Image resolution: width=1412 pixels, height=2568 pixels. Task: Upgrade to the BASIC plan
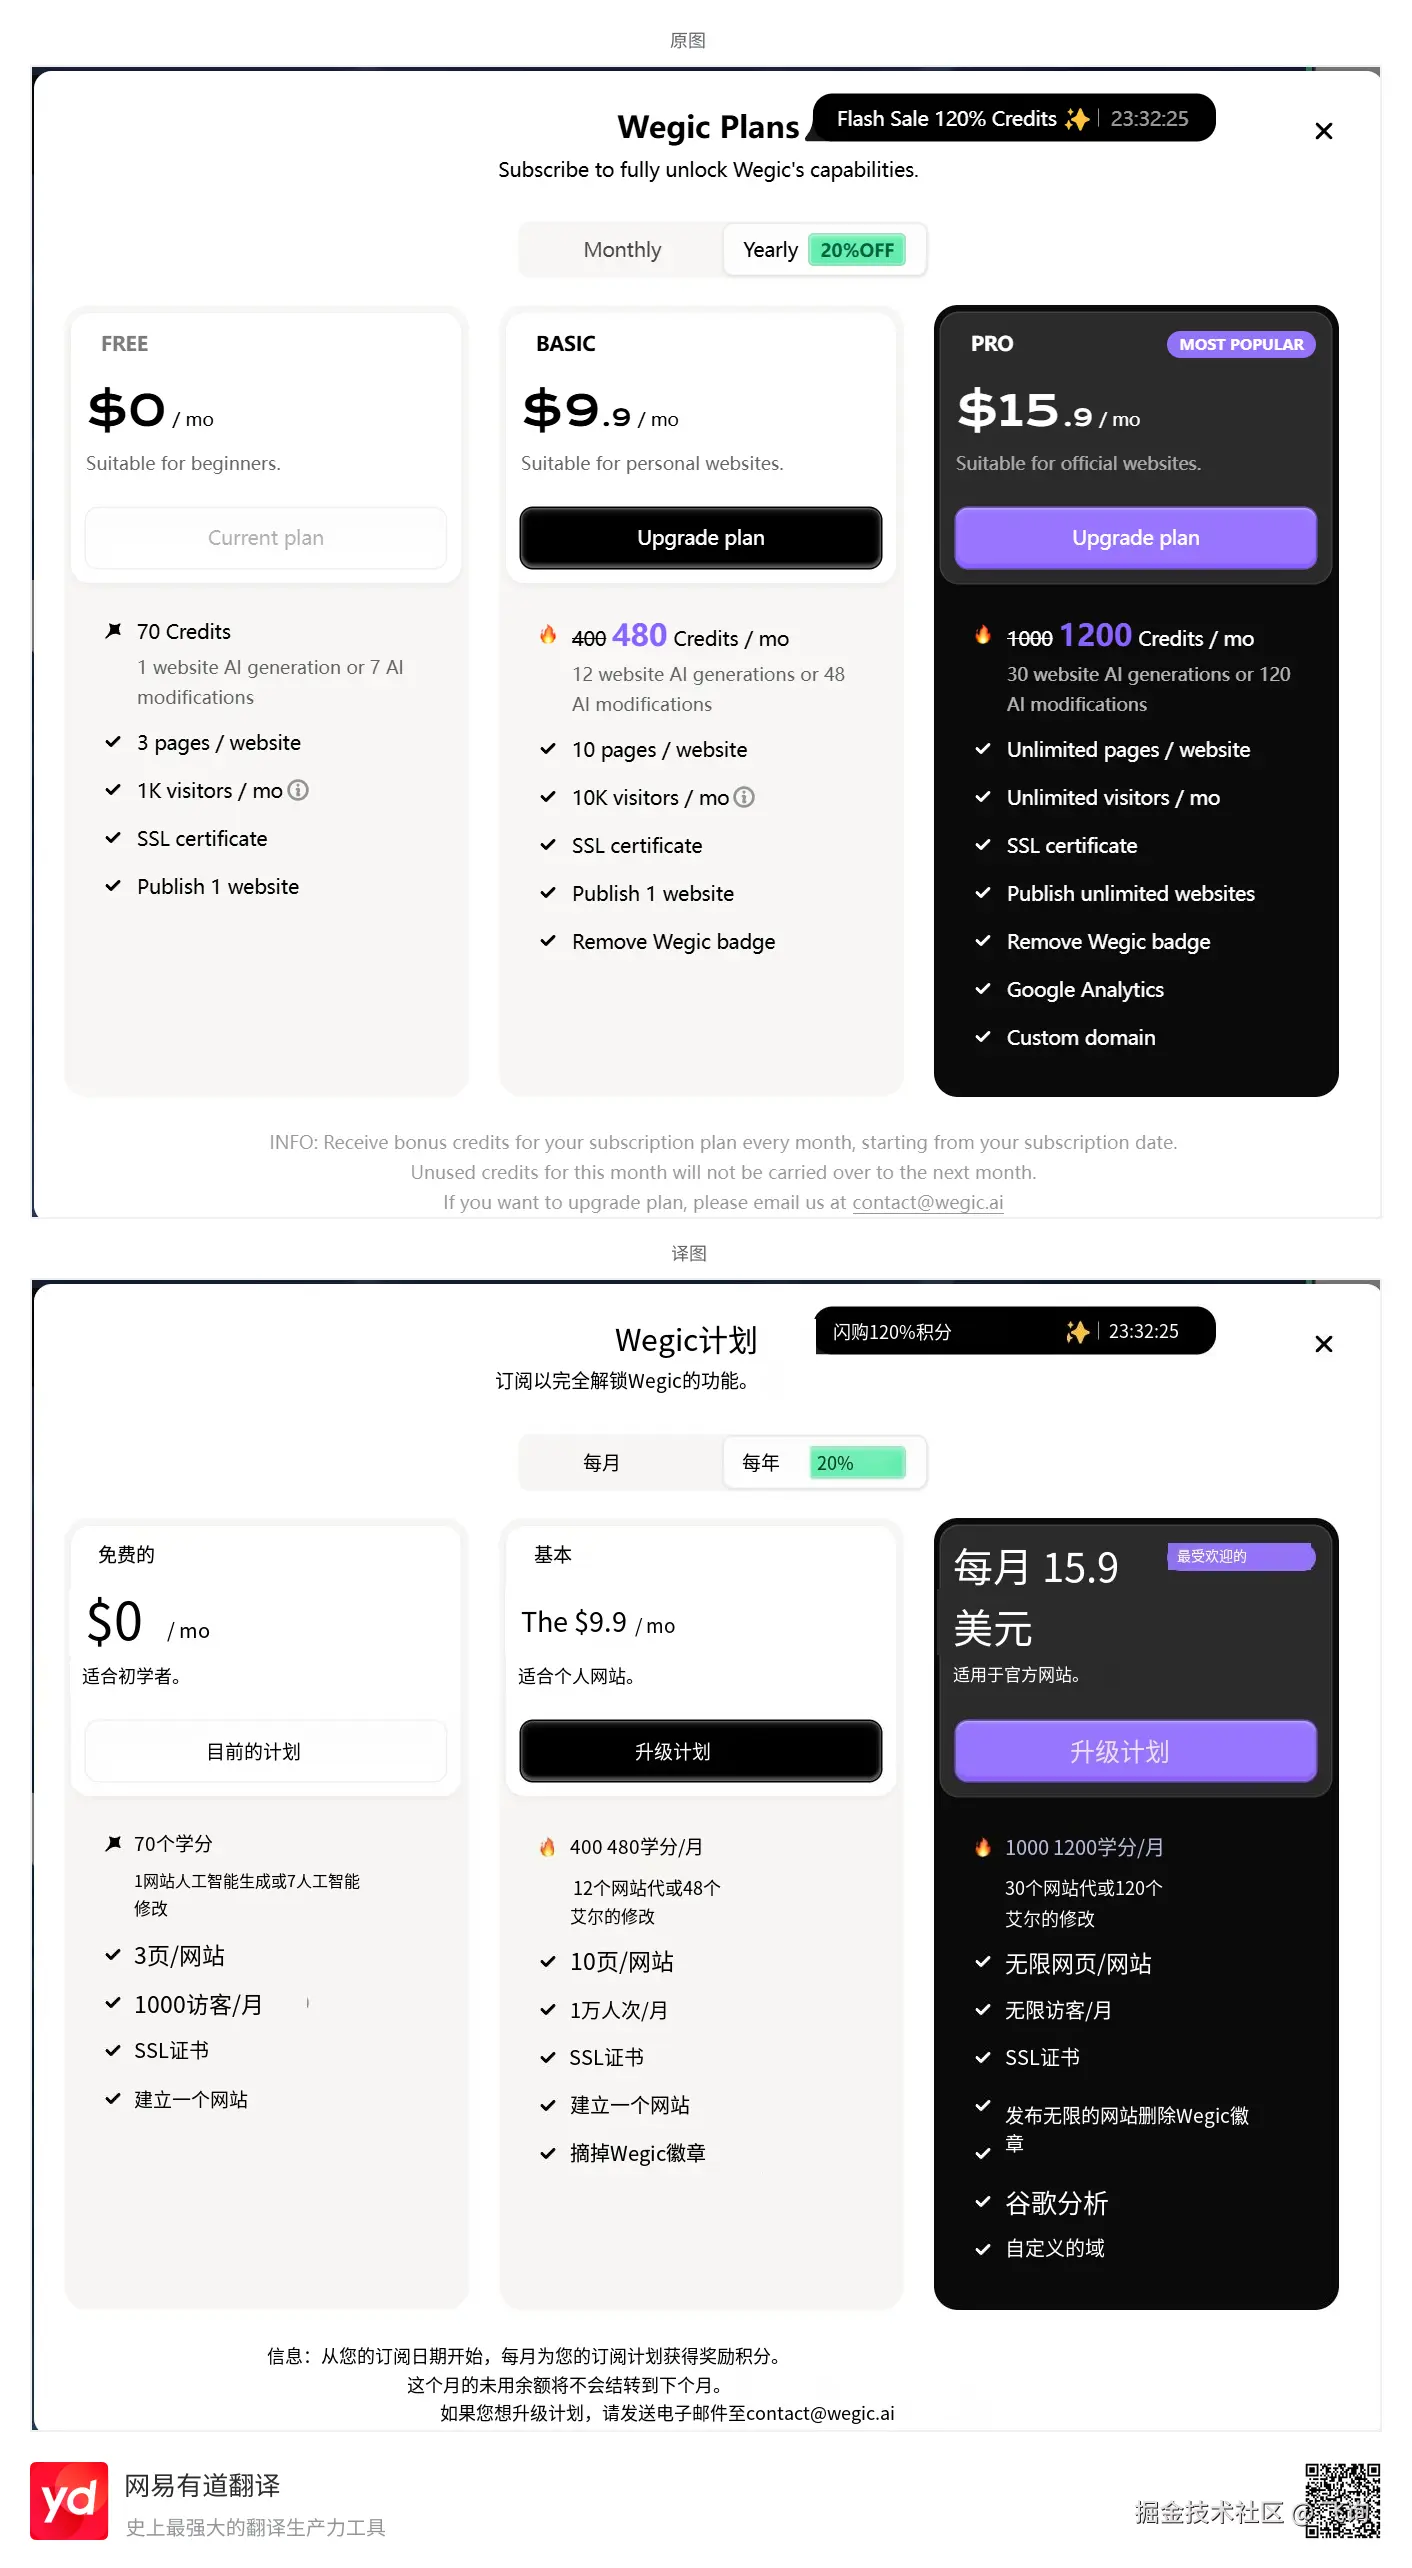tap(701, 538)
